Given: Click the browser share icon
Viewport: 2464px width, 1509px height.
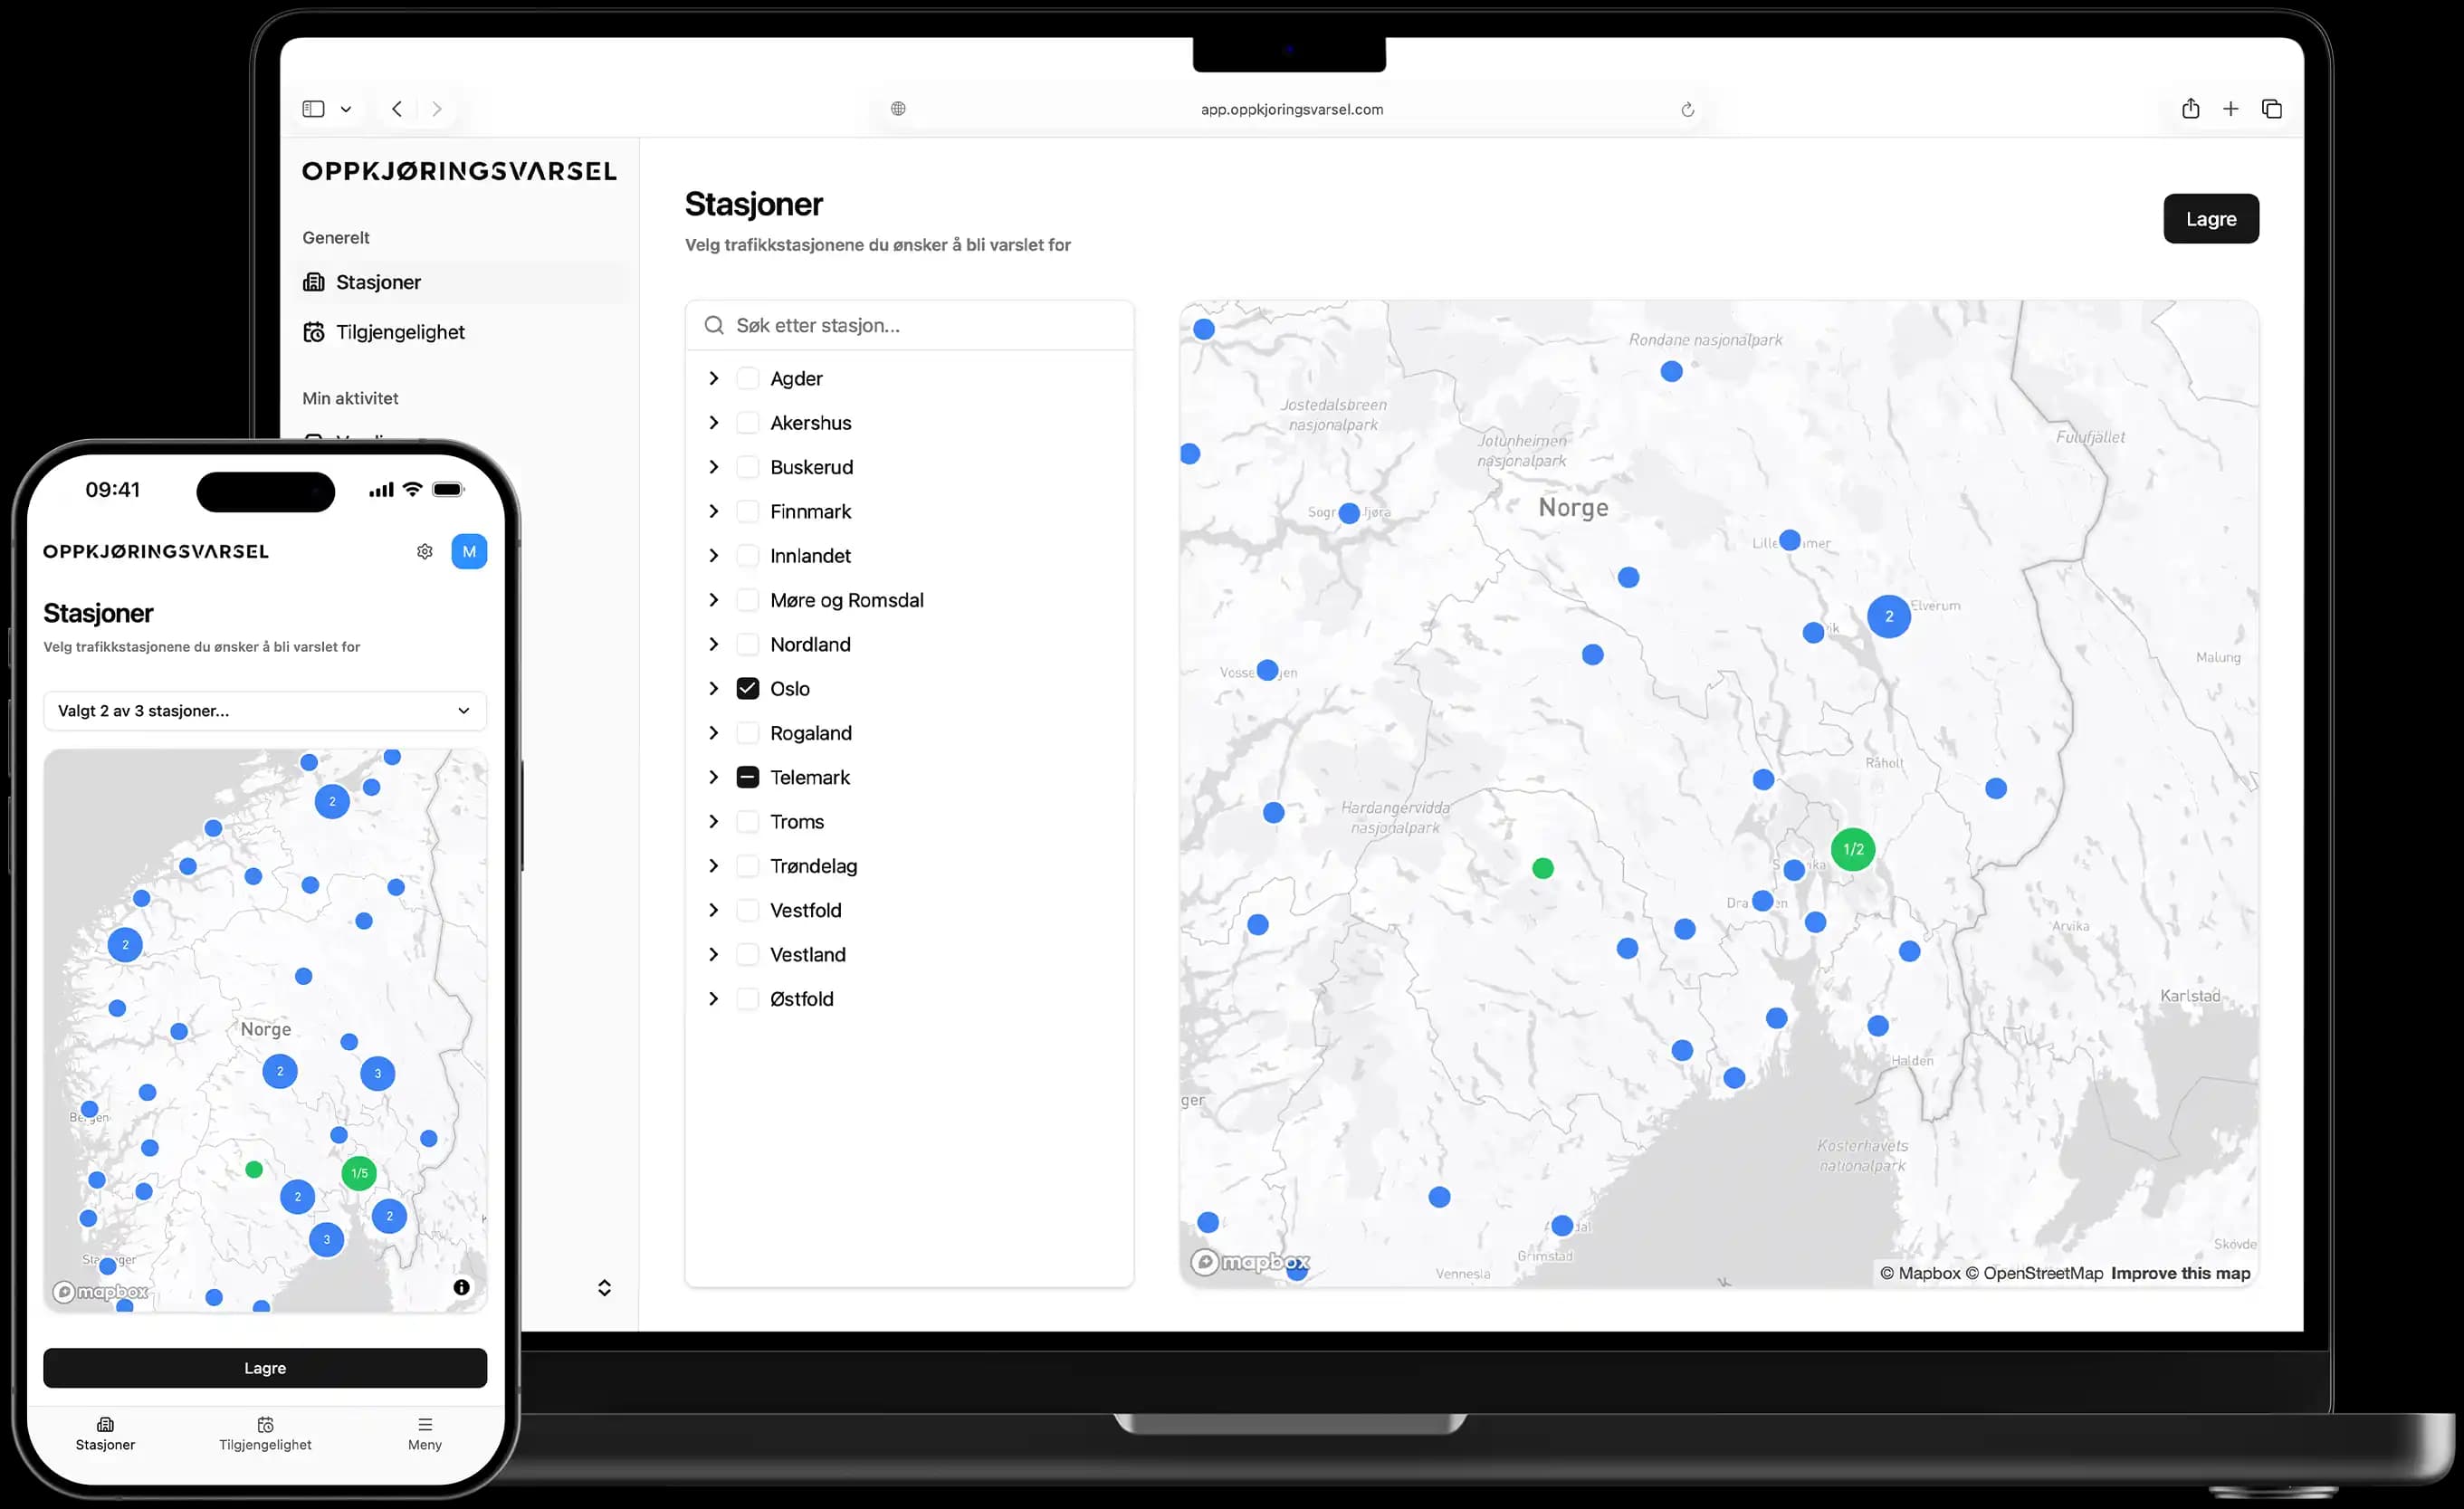Looking at the screenshot, I should (x=2190, y=109).
